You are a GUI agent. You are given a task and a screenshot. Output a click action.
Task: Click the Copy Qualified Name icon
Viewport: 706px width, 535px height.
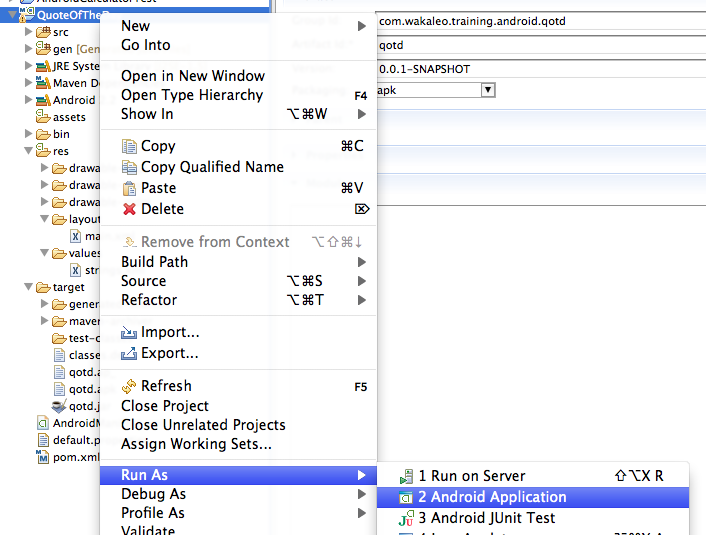click(129, 167)
